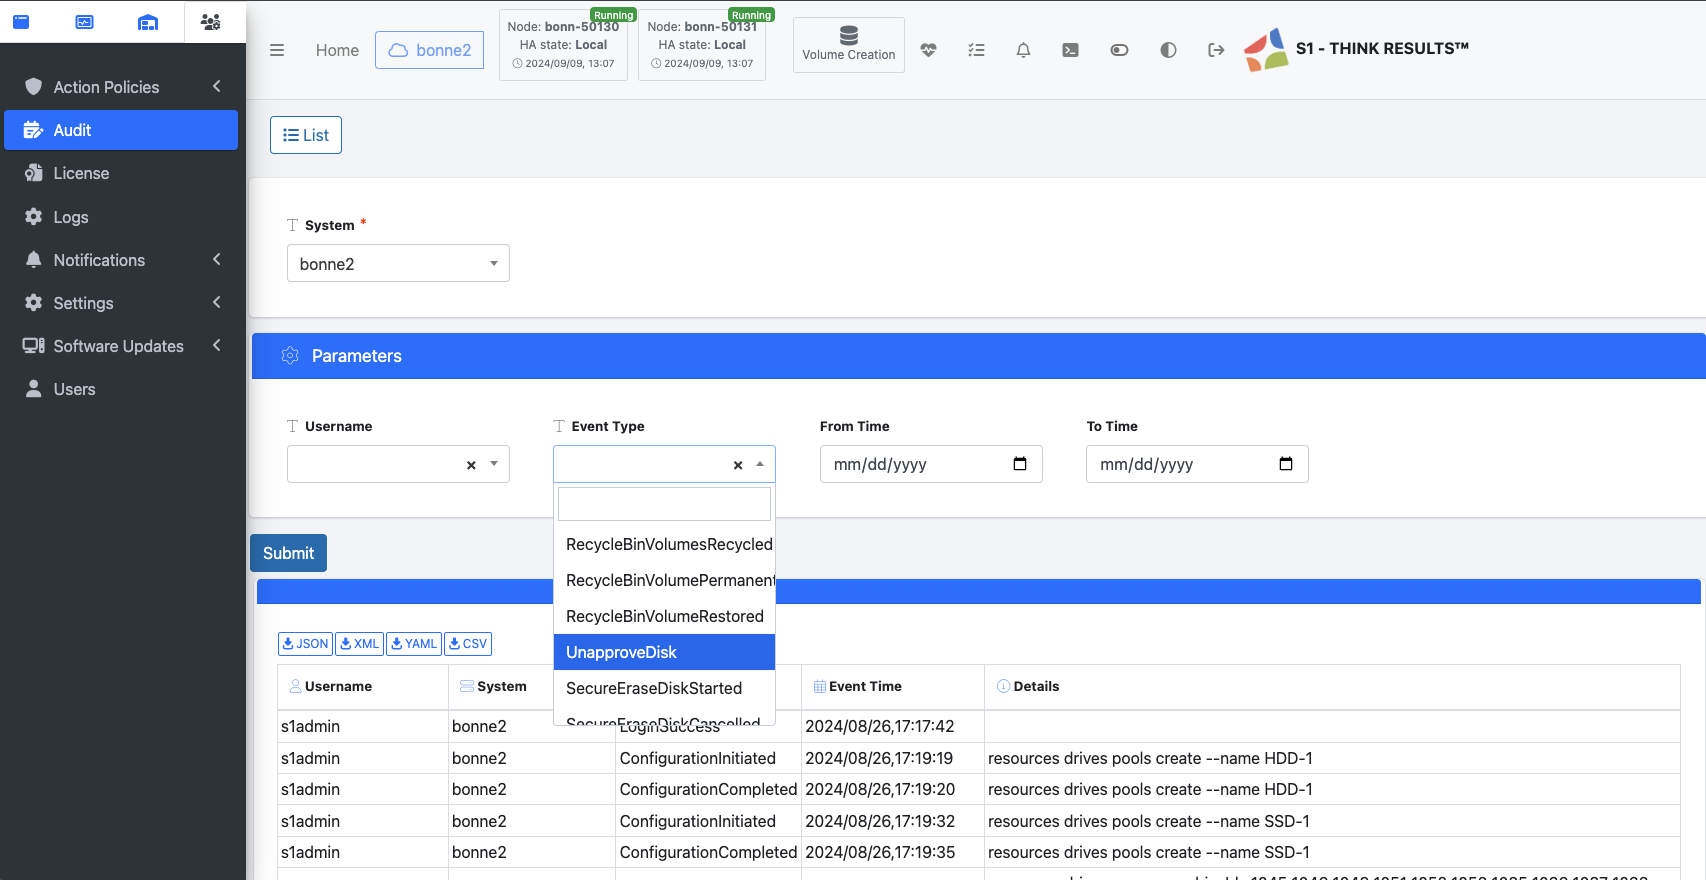
Task: Open Volume Creation button
Action: [849, 45]
